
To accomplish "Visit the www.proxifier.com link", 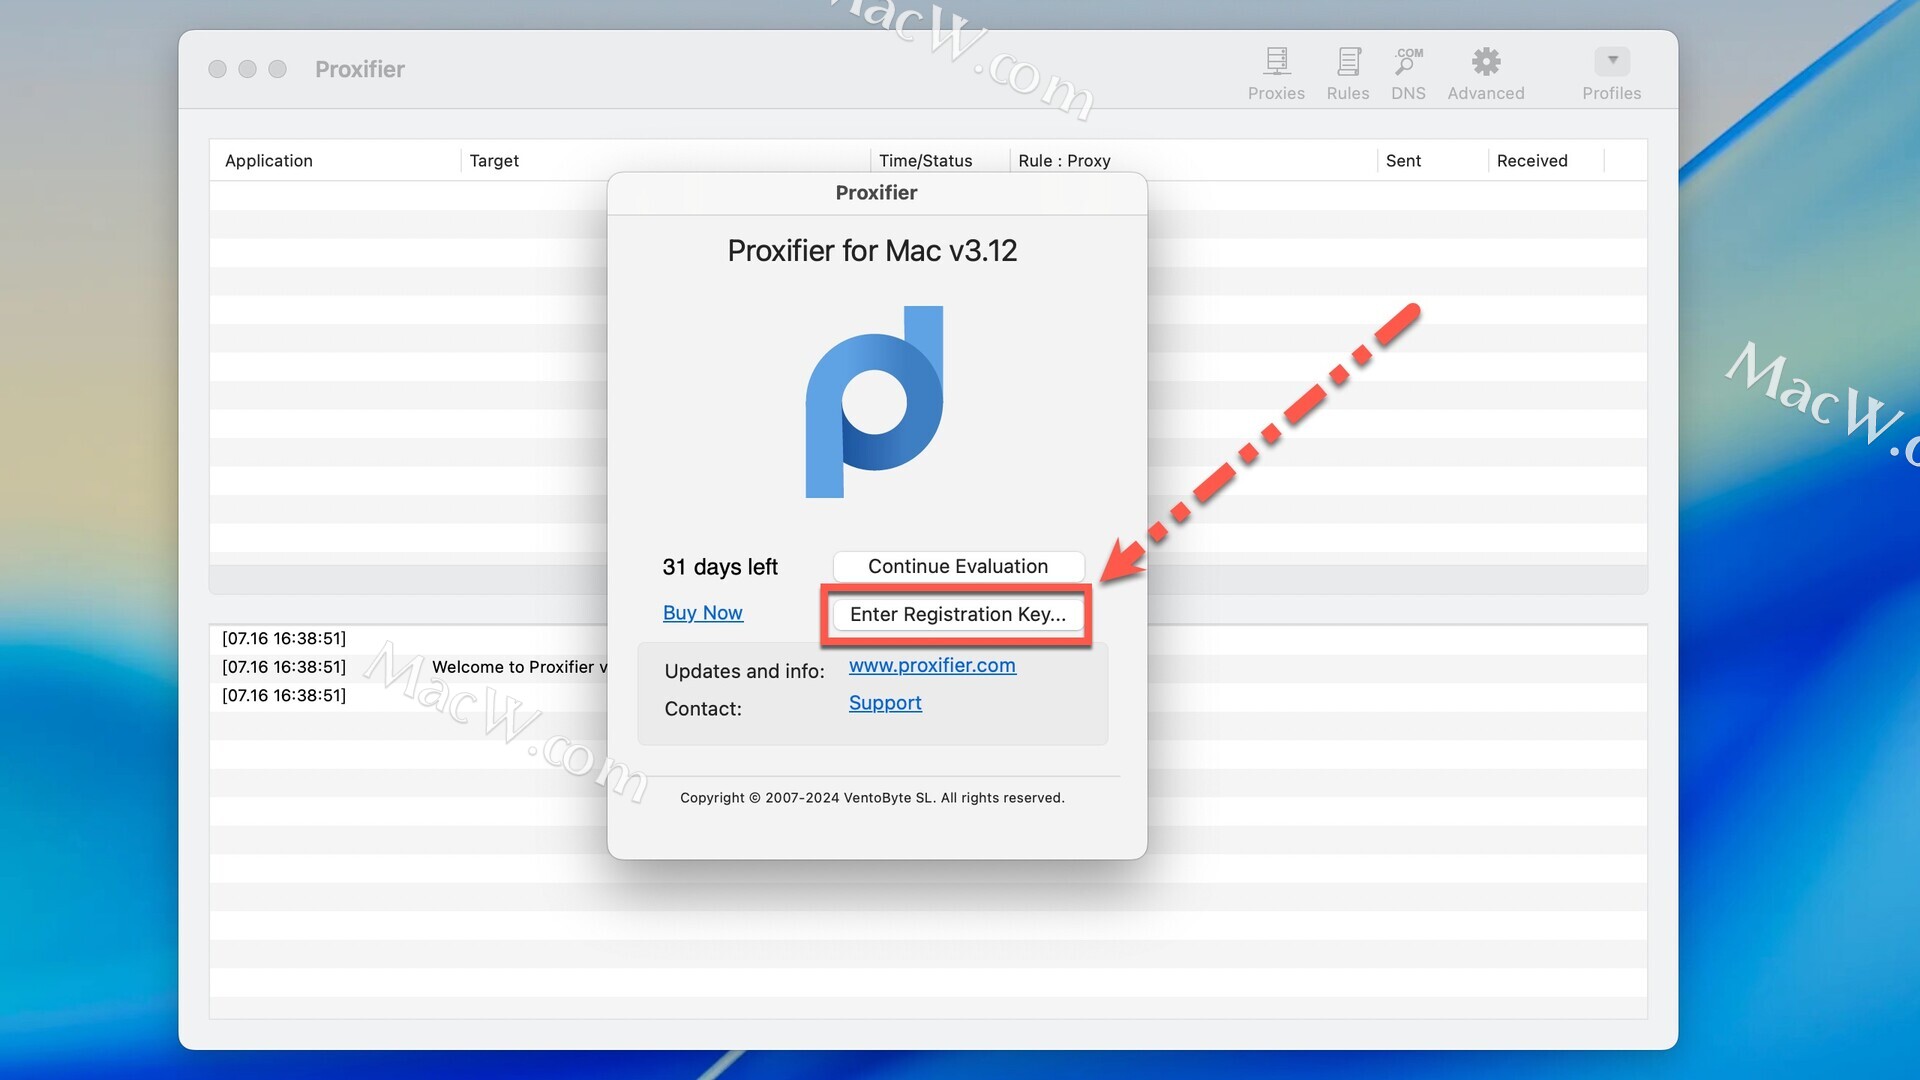I will coord(932,666).
